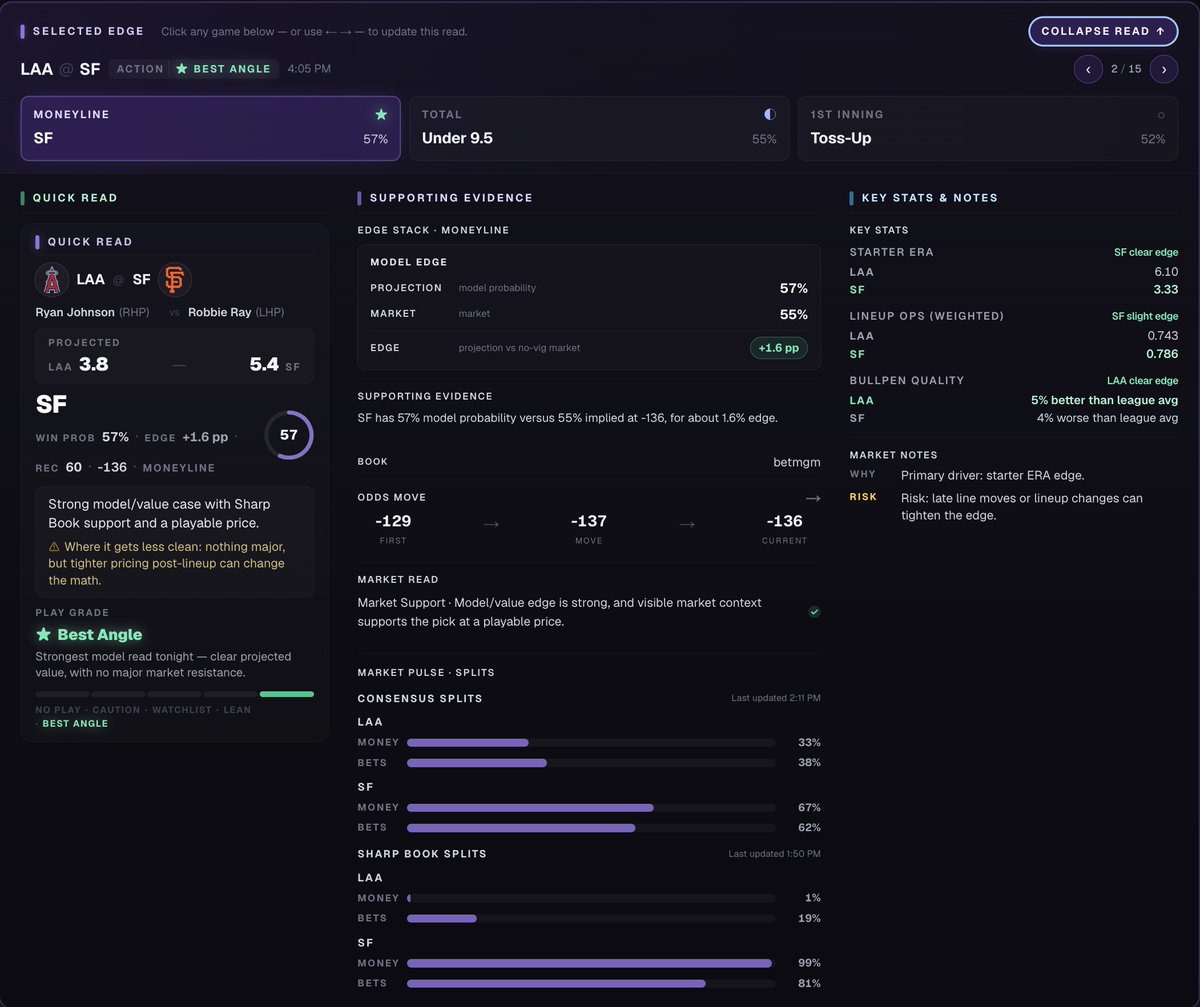Click the -136 current odds value
Screen dimensions: 1200x1007
point(784,521)
